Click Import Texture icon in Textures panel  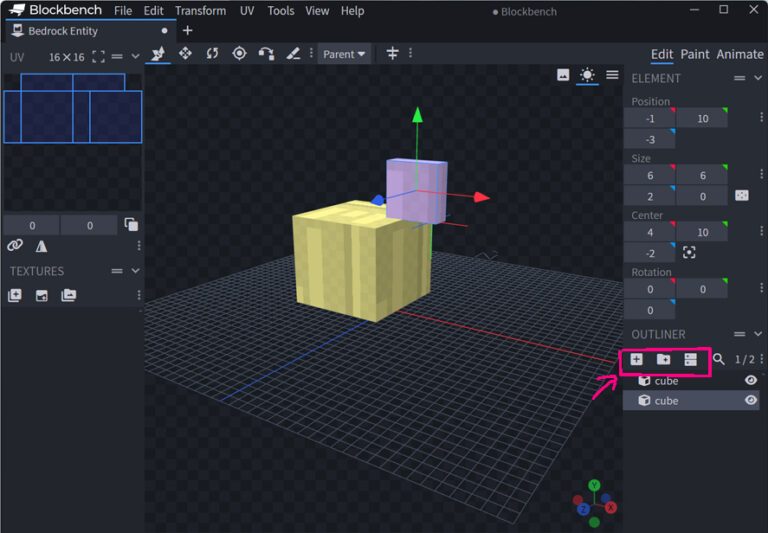[15, 295]
